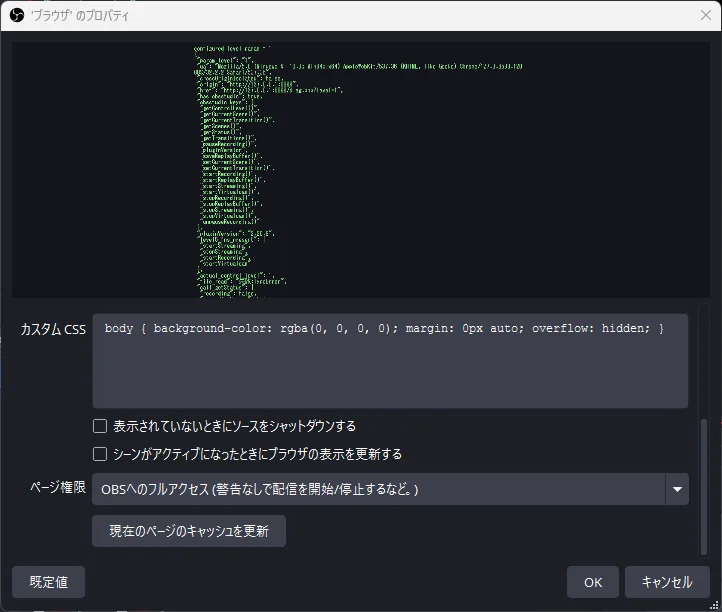This screenshot has width=722, height=612.
Task: Confirm with the OK button
Action: [x=593, y=582]
